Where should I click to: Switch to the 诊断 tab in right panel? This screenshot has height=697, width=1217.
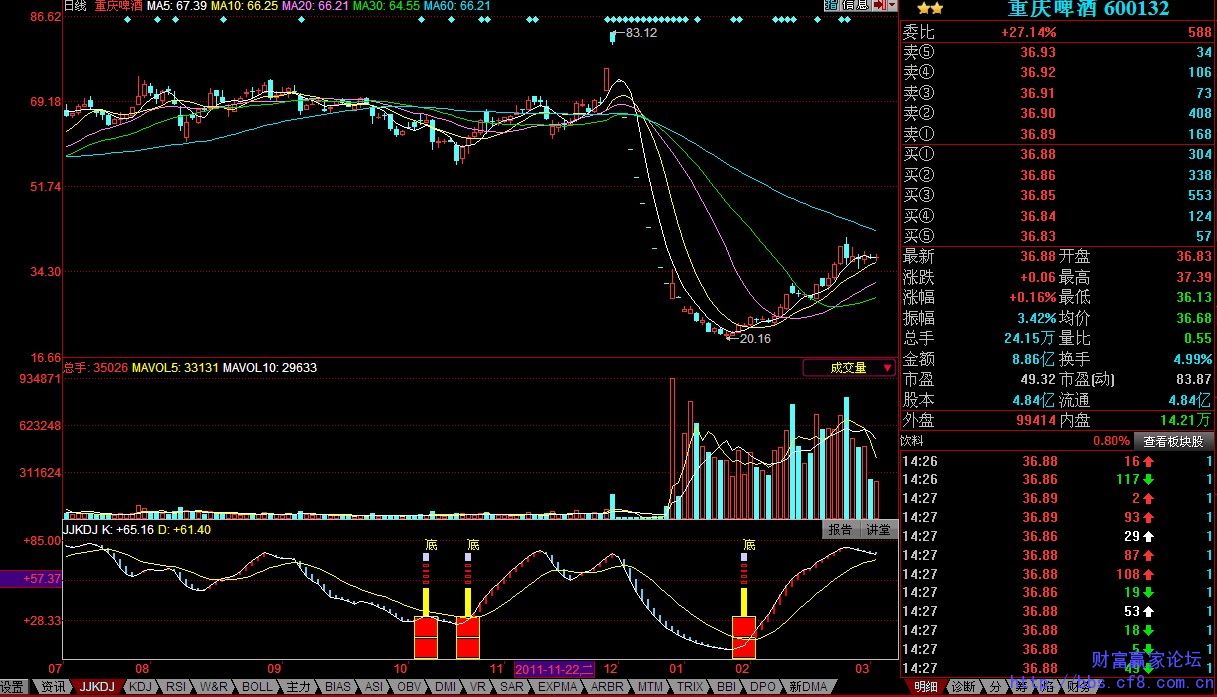click(962, 687)
